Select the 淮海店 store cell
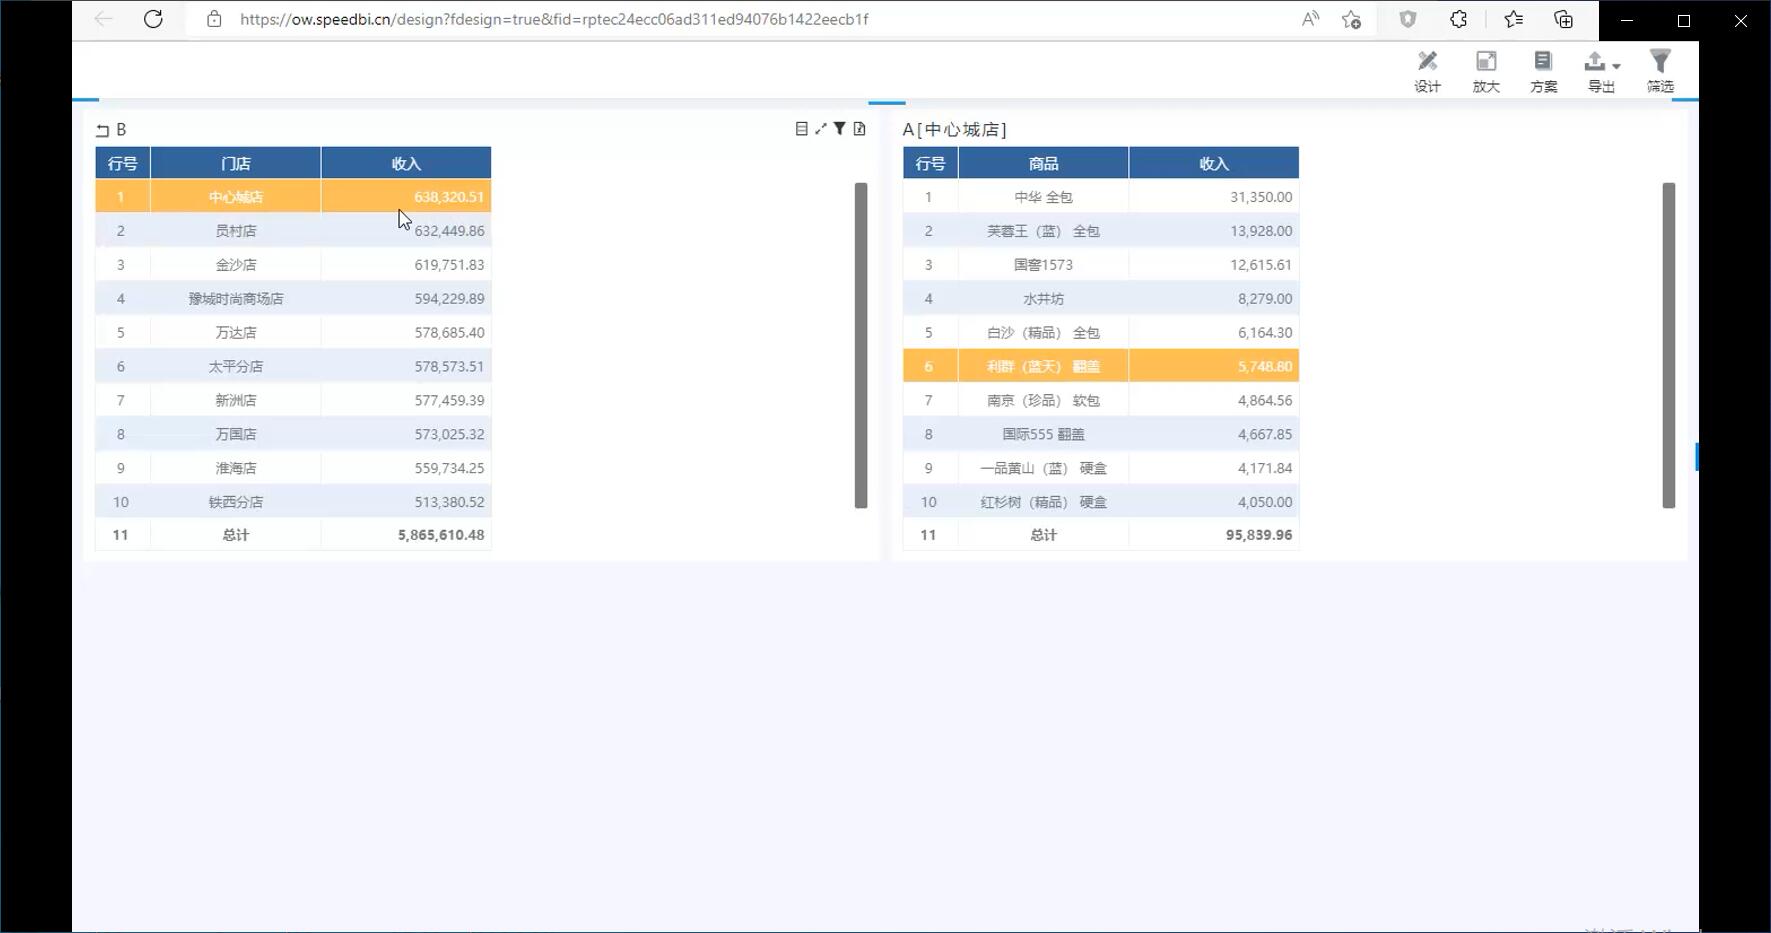The width and height of the screenshot is (1771, 933). tap(236, 468)
